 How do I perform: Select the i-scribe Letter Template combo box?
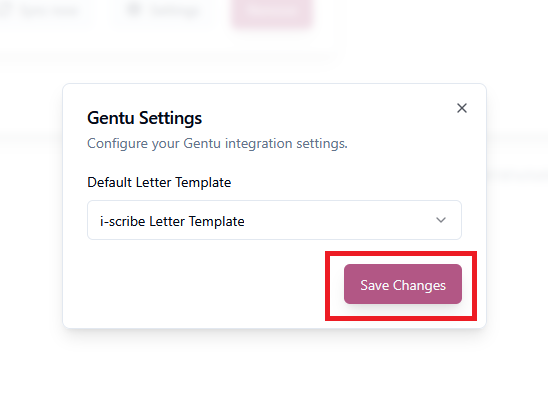tap(274, 220)
